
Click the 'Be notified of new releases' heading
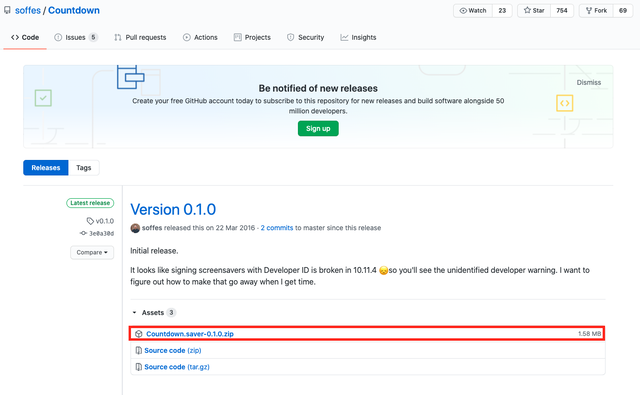coord(318,89)
